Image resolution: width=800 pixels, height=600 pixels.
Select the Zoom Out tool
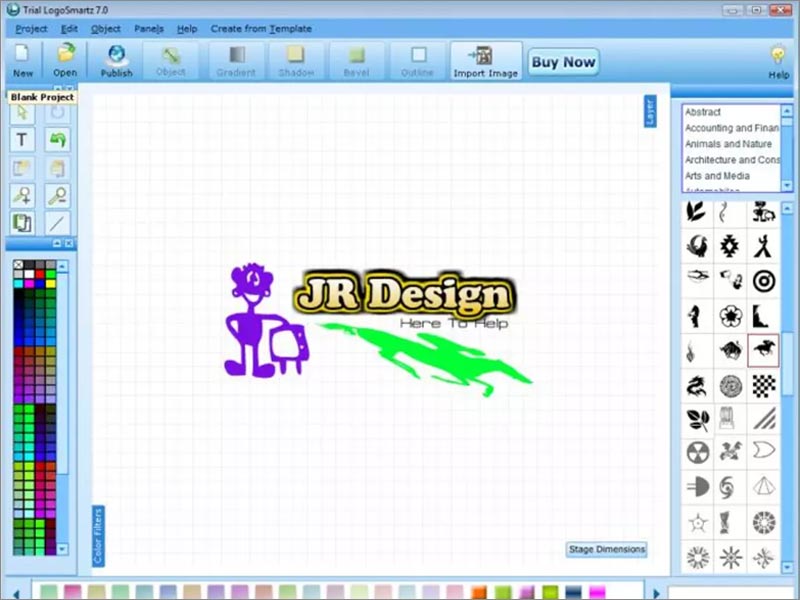(58, 195)
